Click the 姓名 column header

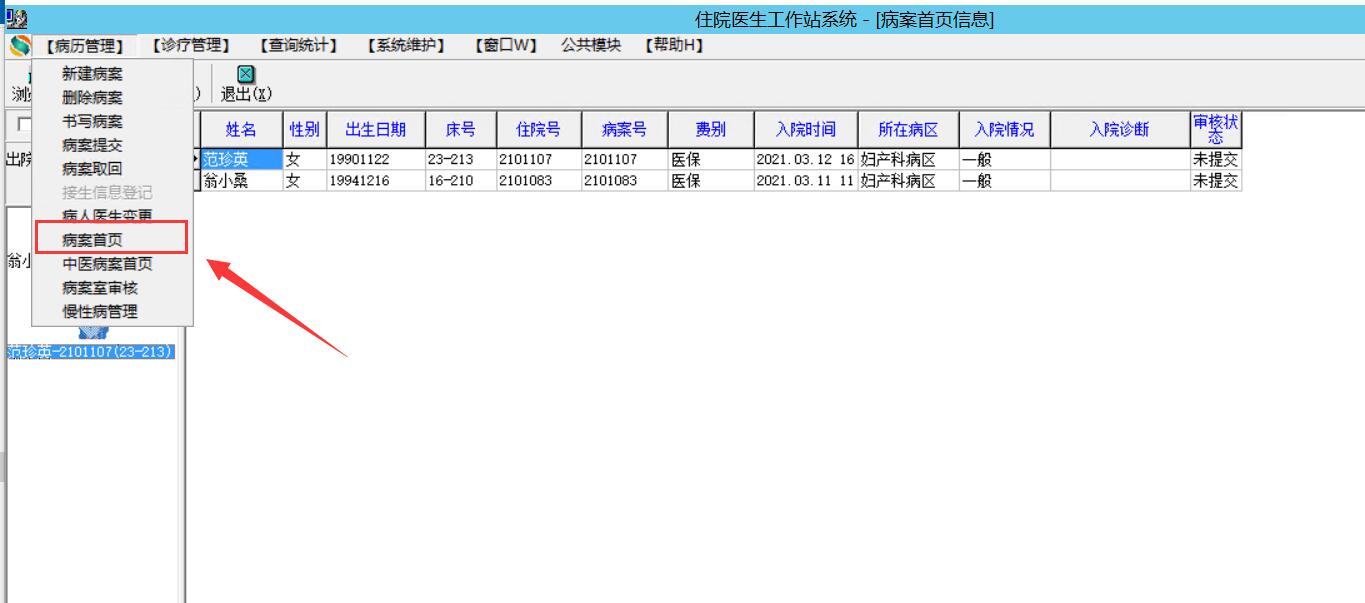(241, 130)
